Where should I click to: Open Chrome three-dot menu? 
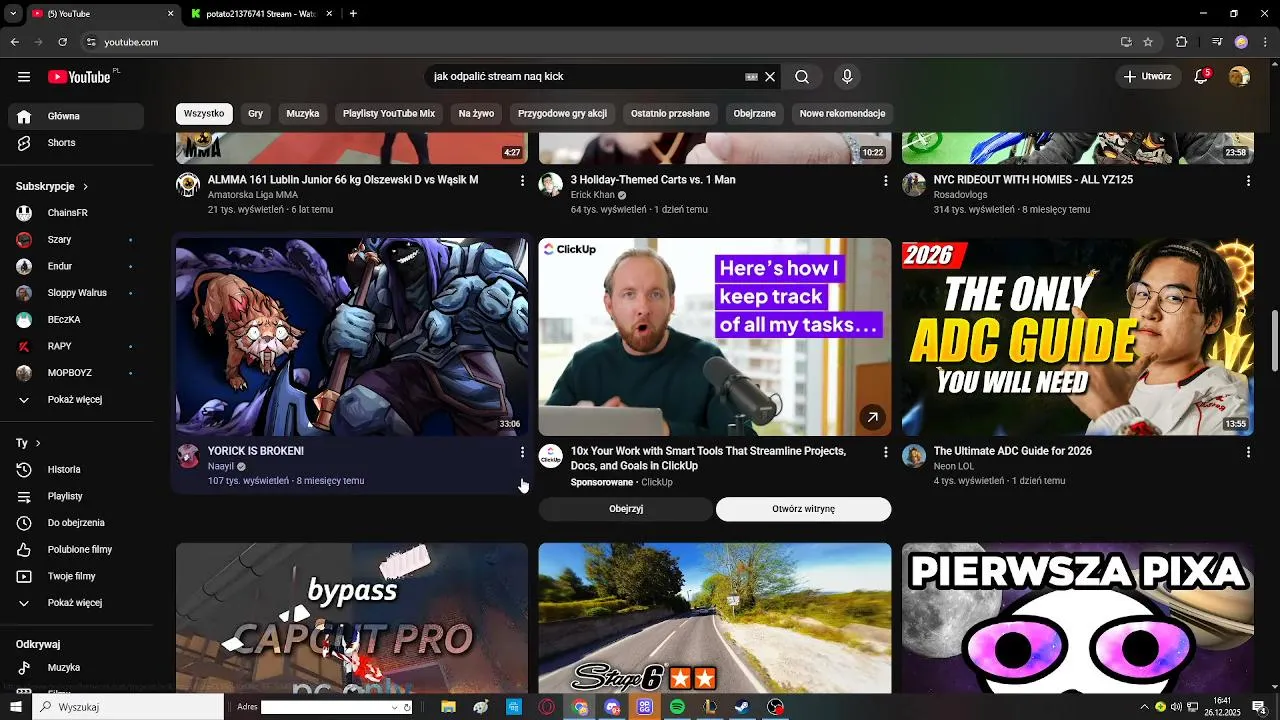pos(1265,42)
